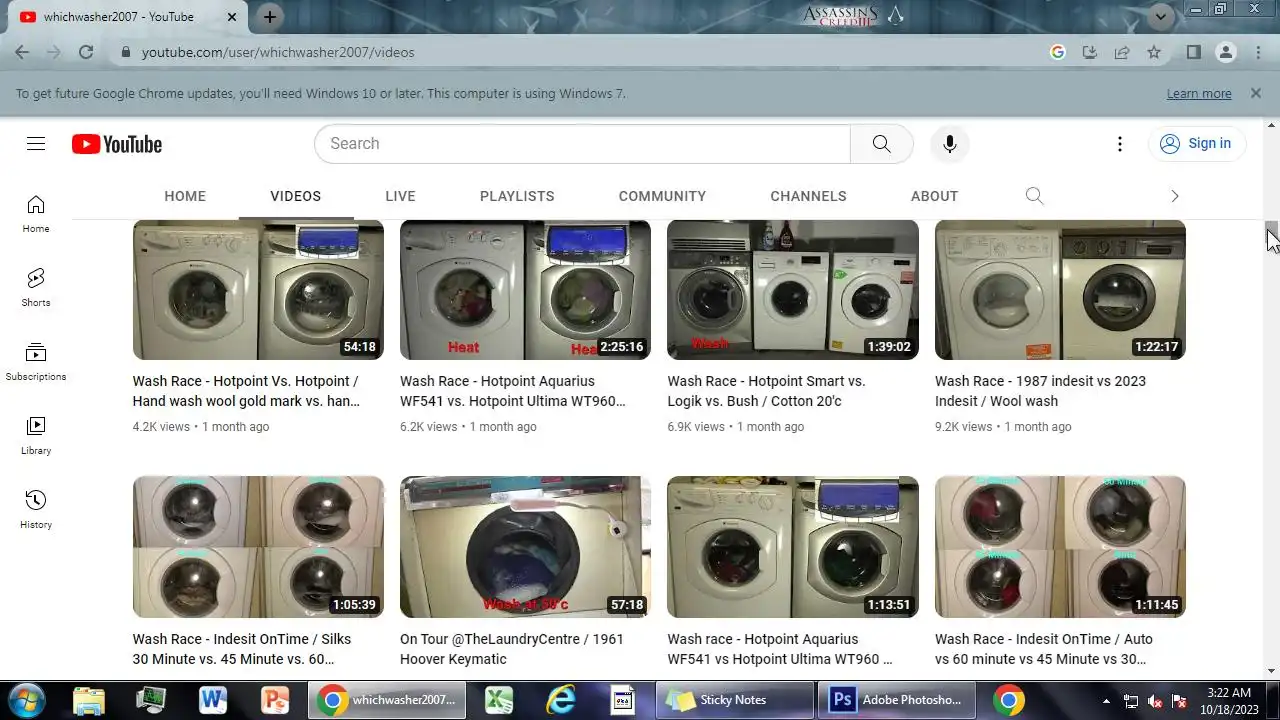
Task: Open a new browser tab
Action: click(270, 17)
